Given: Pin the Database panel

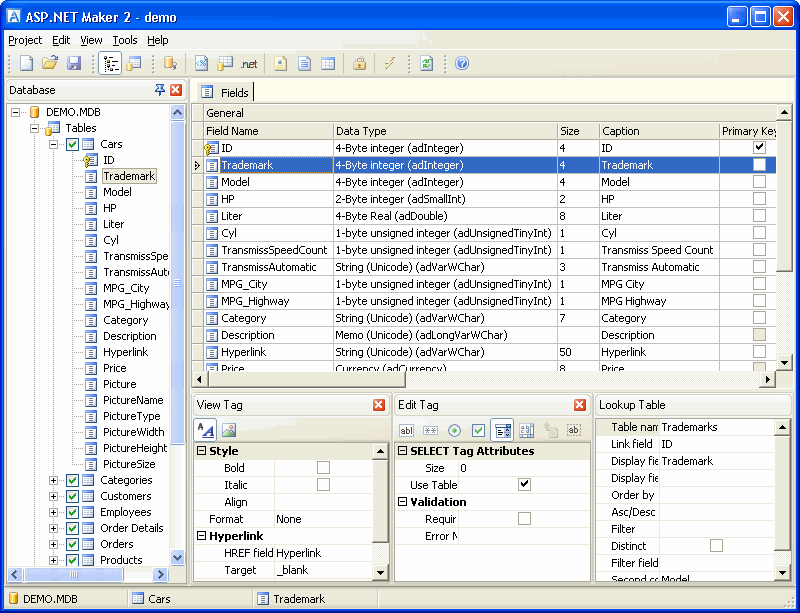Looking at the screenshot, I should 160,90.
